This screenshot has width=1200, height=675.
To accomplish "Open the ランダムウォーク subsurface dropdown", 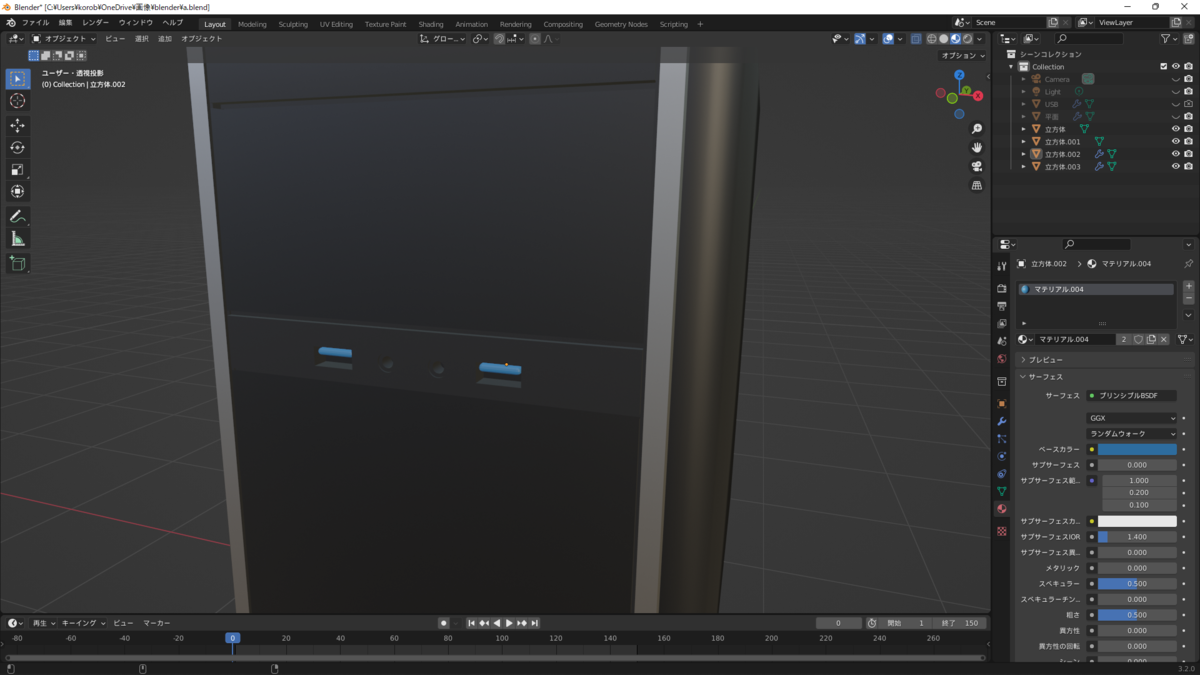I will click(1132, 434).
